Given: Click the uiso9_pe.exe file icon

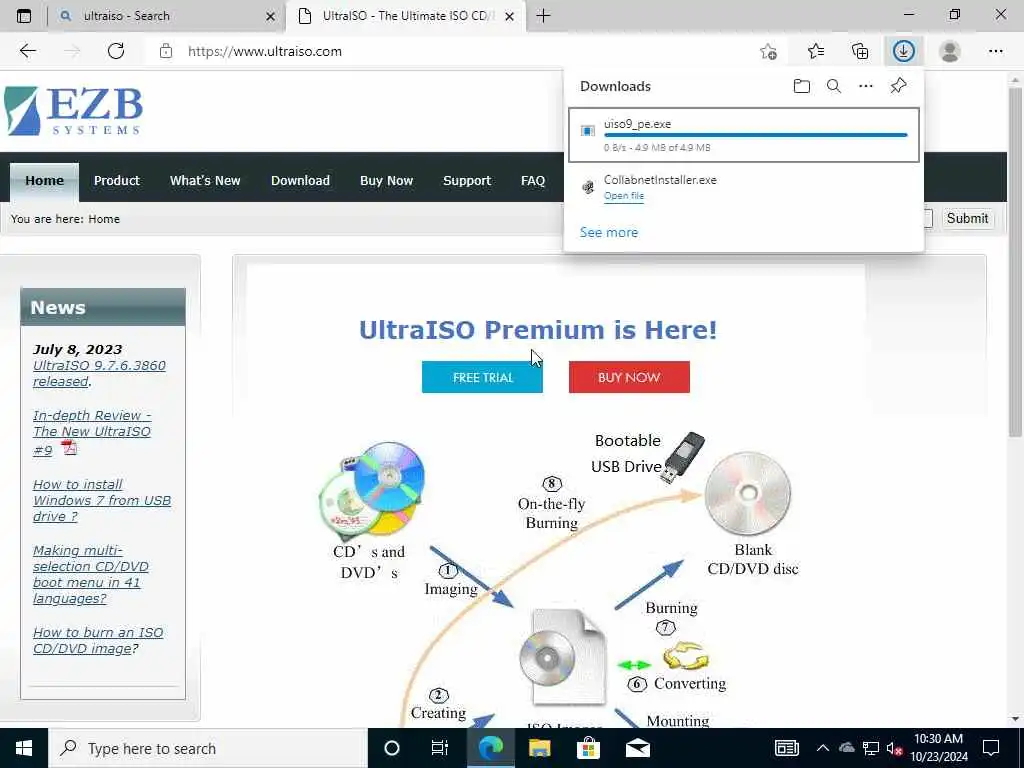Looking at the screenshot, I should point(588,131).
